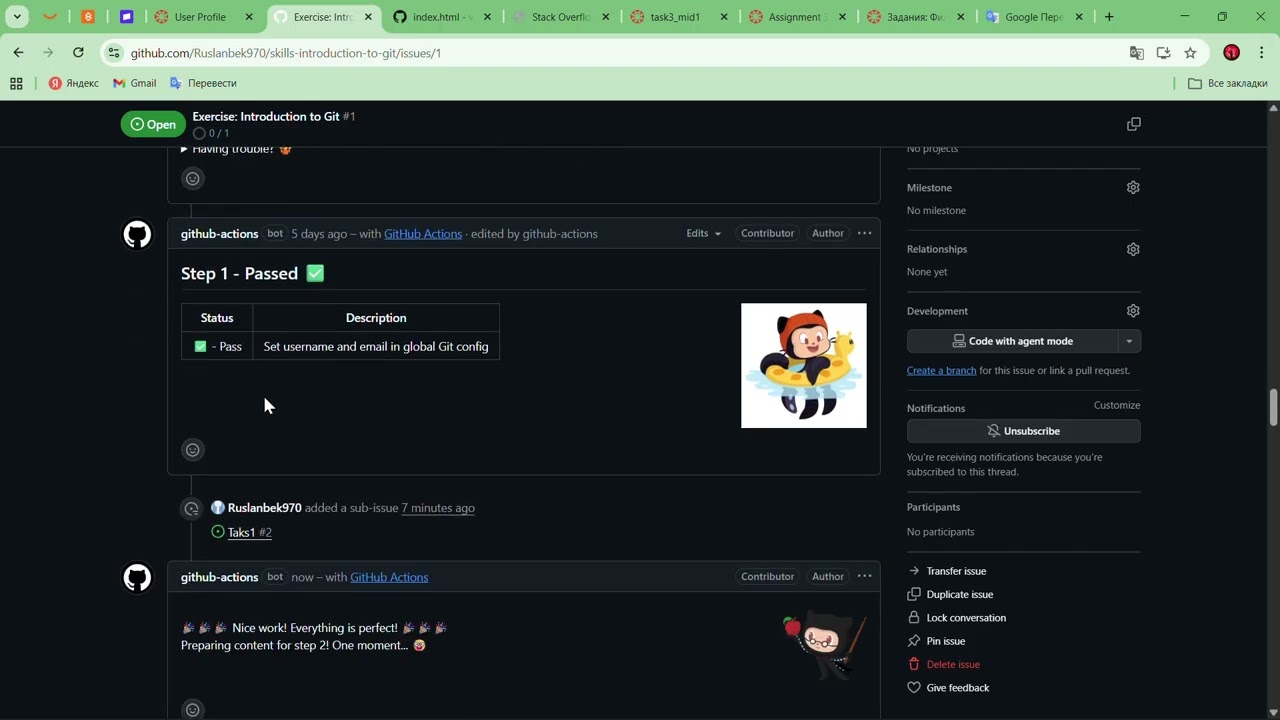Click Transfer issue option
This screenshot has width=1280, height=720.
(956, 571)
